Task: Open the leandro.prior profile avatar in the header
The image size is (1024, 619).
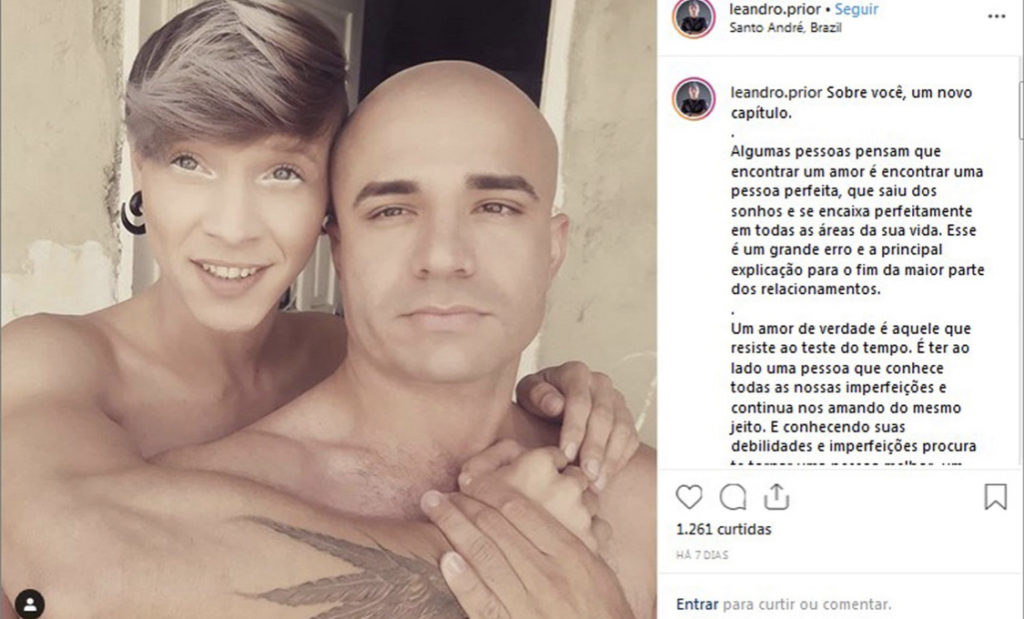Action: [694, 18]
